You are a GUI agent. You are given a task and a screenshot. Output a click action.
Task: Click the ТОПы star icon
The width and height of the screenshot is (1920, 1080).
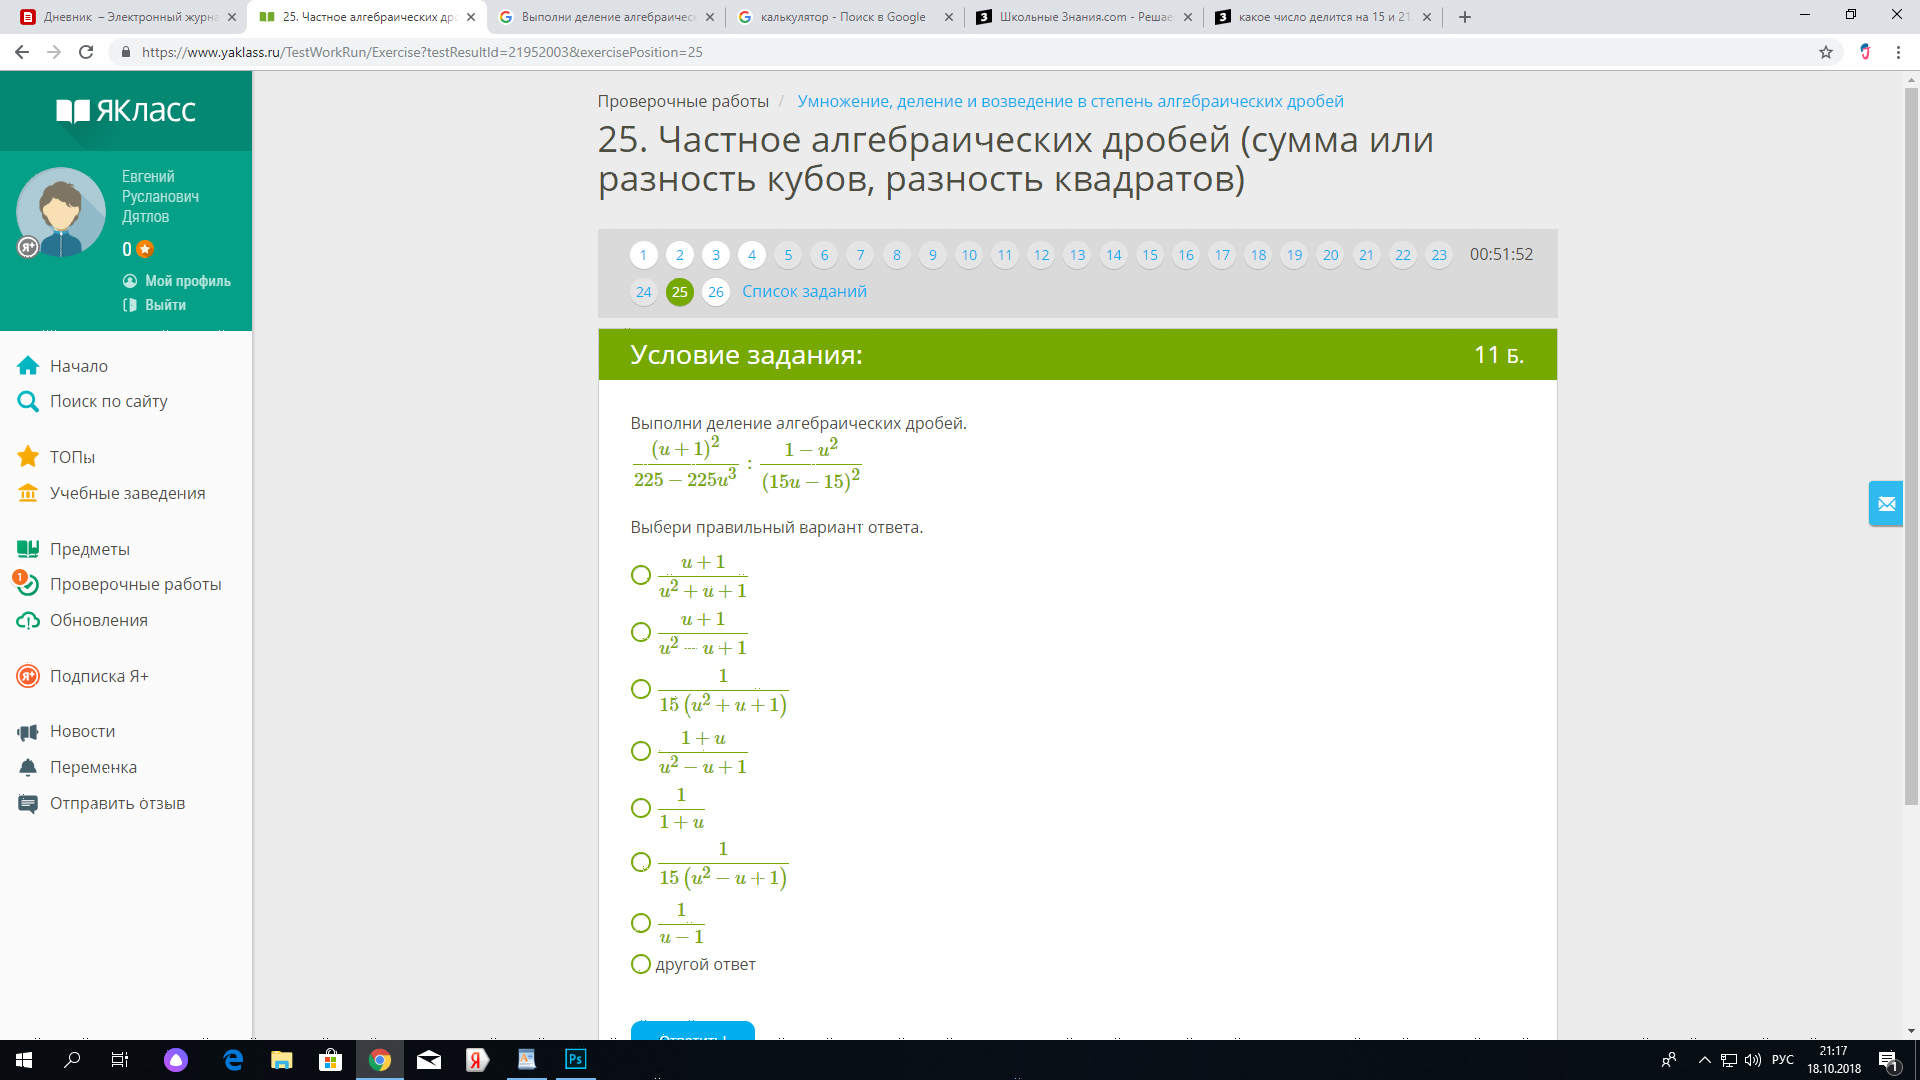click(28, 457)
